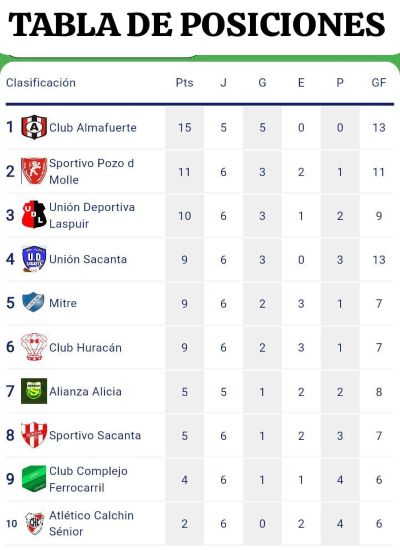Click Club Almafuerte's 15 points cell
Viewport: 400px width, 550px height.
pyautogui.click(x=185, y=127)
